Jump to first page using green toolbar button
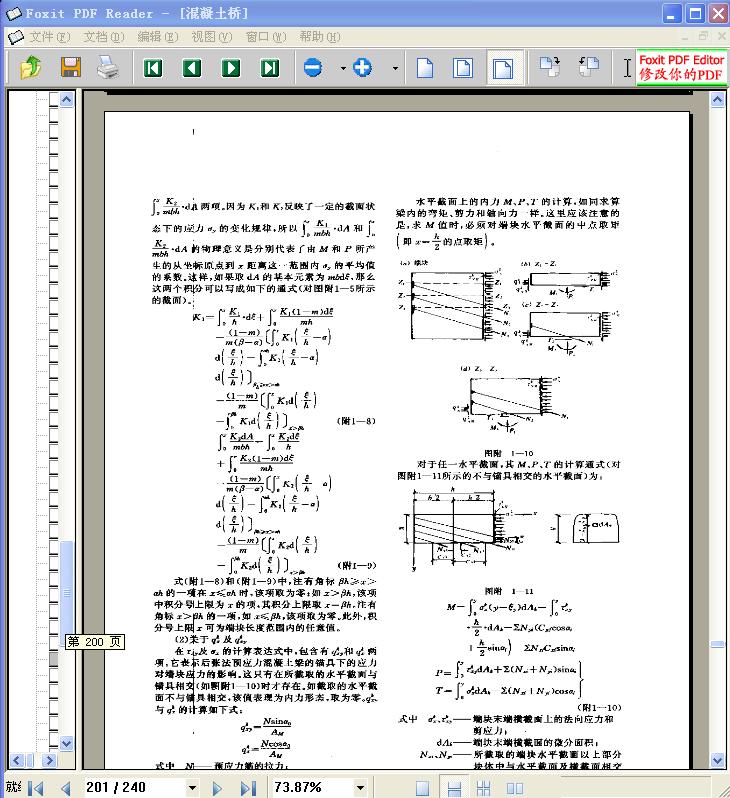The width and height of the screenshot is (730, 798). [x=153, y=68]
